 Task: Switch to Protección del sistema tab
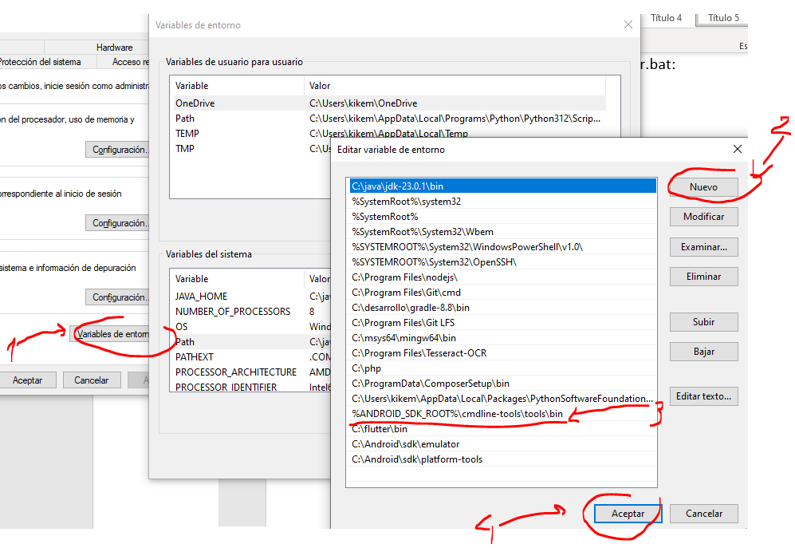(40, 62)
